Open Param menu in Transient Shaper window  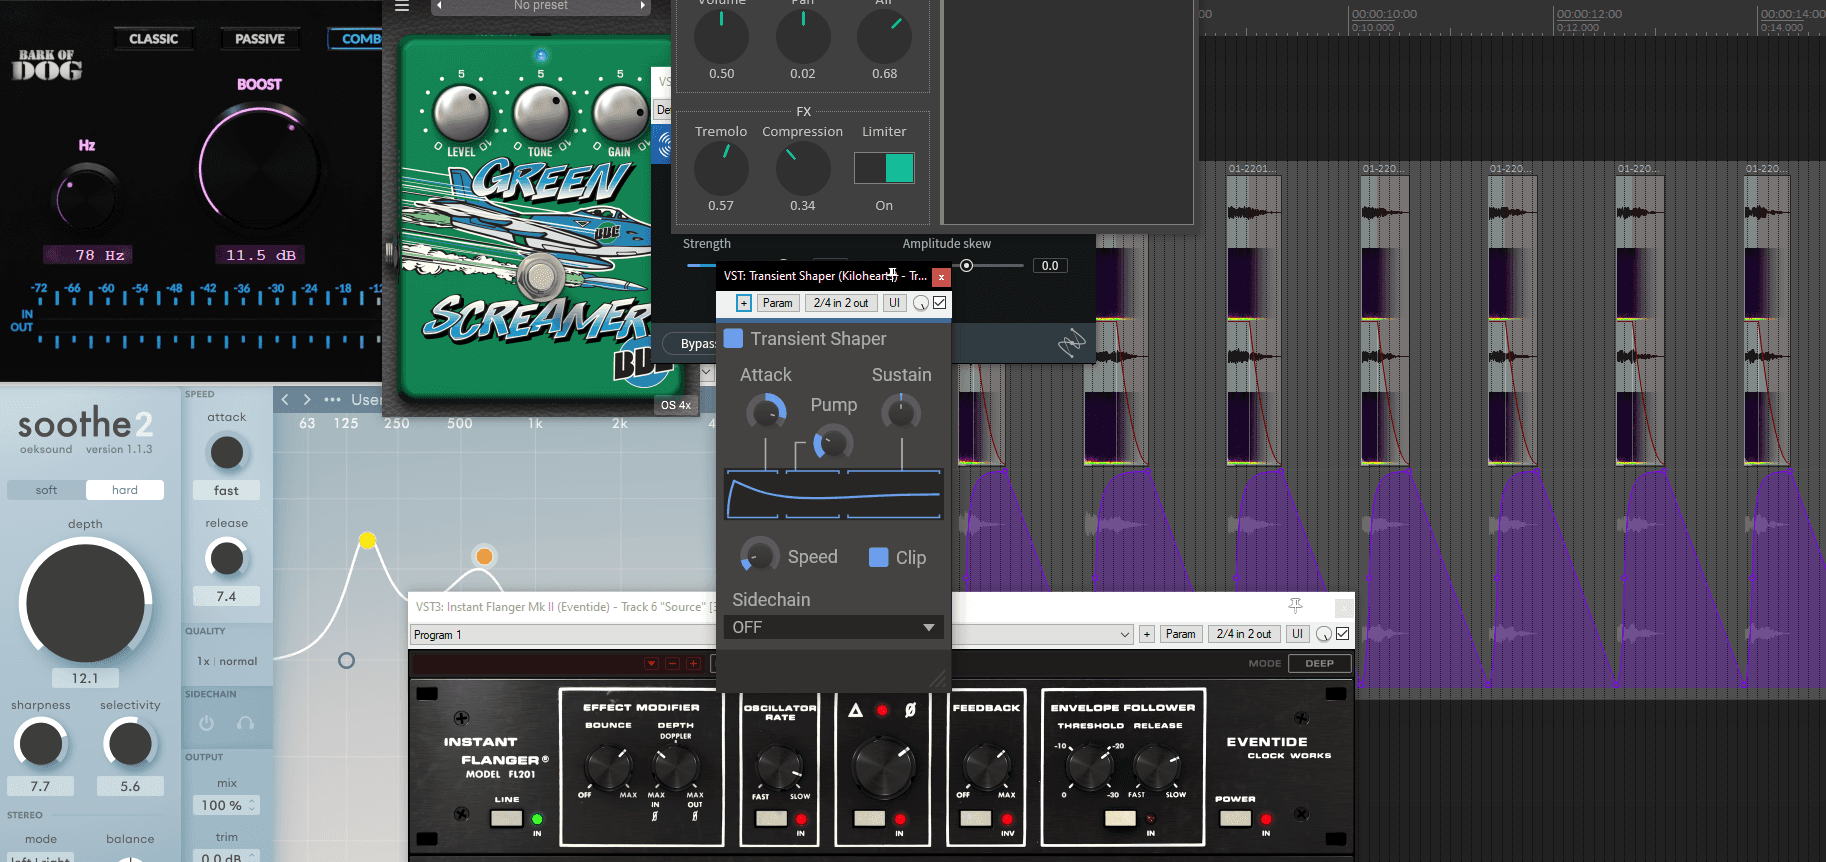point(777,303)
